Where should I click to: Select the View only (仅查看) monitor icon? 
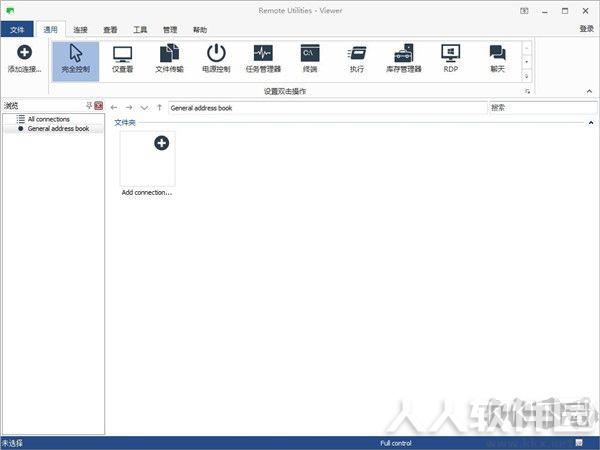[x=122, y=61]
